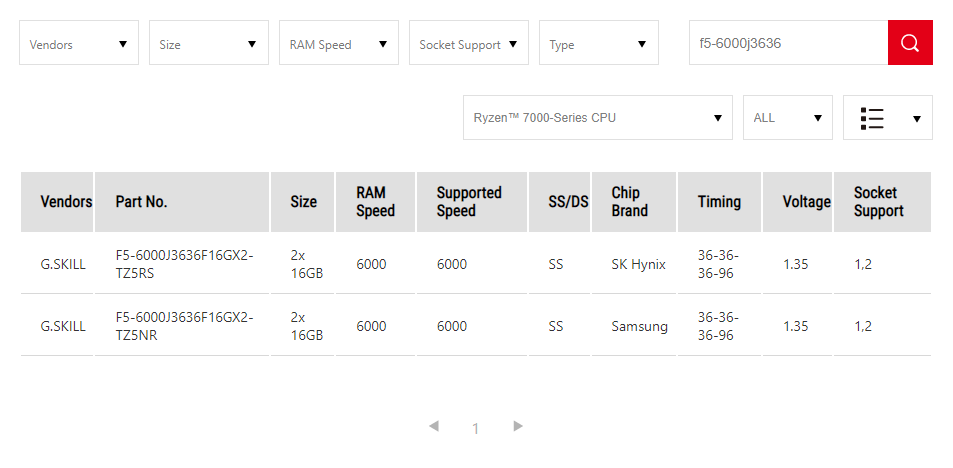Expand the Socket Support filter dropdown
953x468 pixels.
(469, 44)
